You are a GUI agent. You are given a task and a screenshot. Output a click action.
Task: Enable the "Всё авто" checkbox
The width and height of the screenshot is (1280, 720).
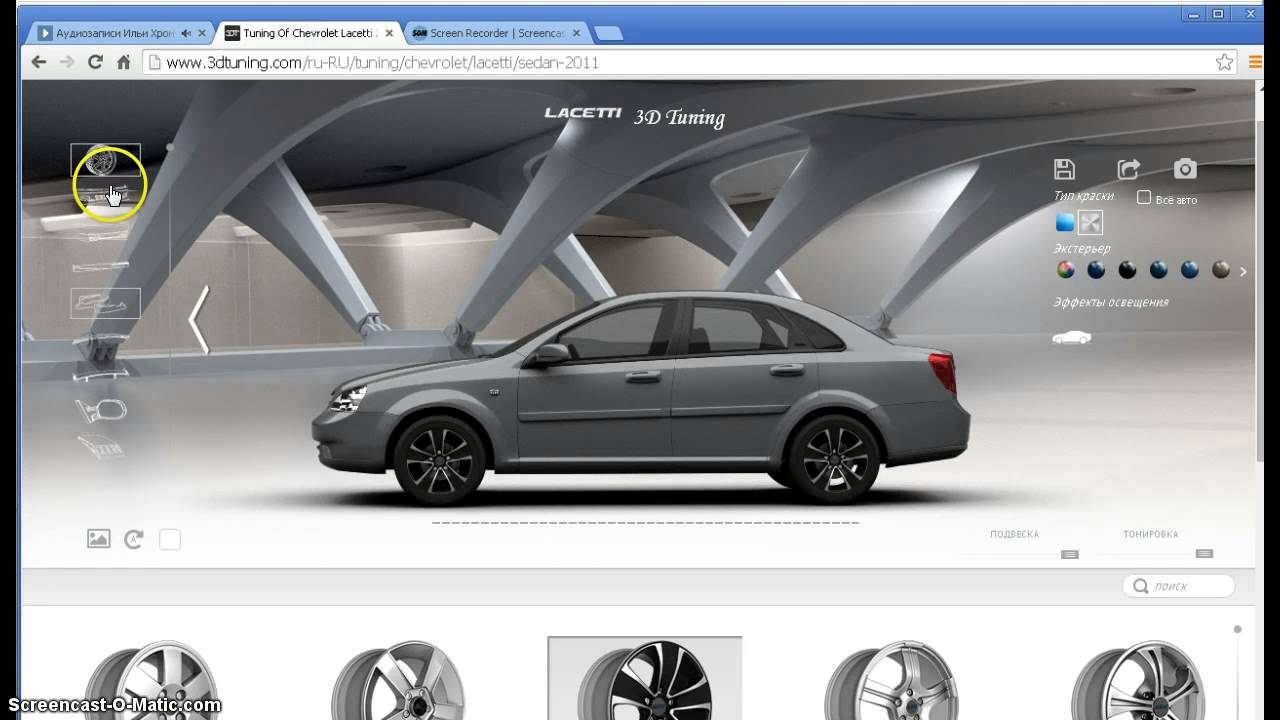(x=1144, y=198)
